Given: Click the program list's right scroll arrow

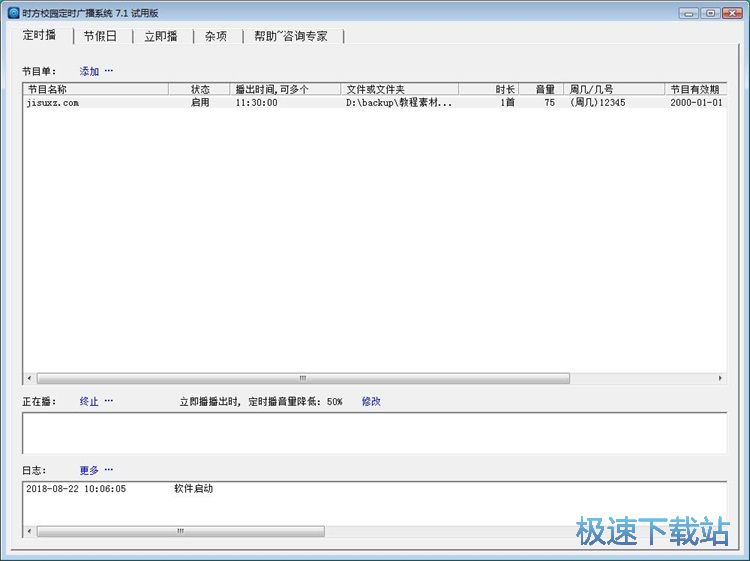Looking at the screenshot, I should tap(720, 378).
